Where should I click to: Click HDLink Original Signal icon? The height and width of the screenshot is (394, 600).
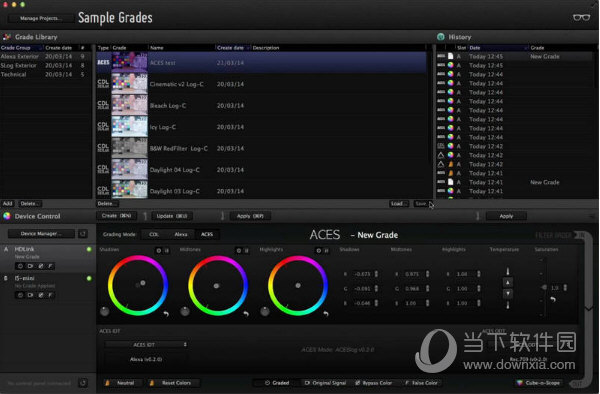(x=30, y=266)
